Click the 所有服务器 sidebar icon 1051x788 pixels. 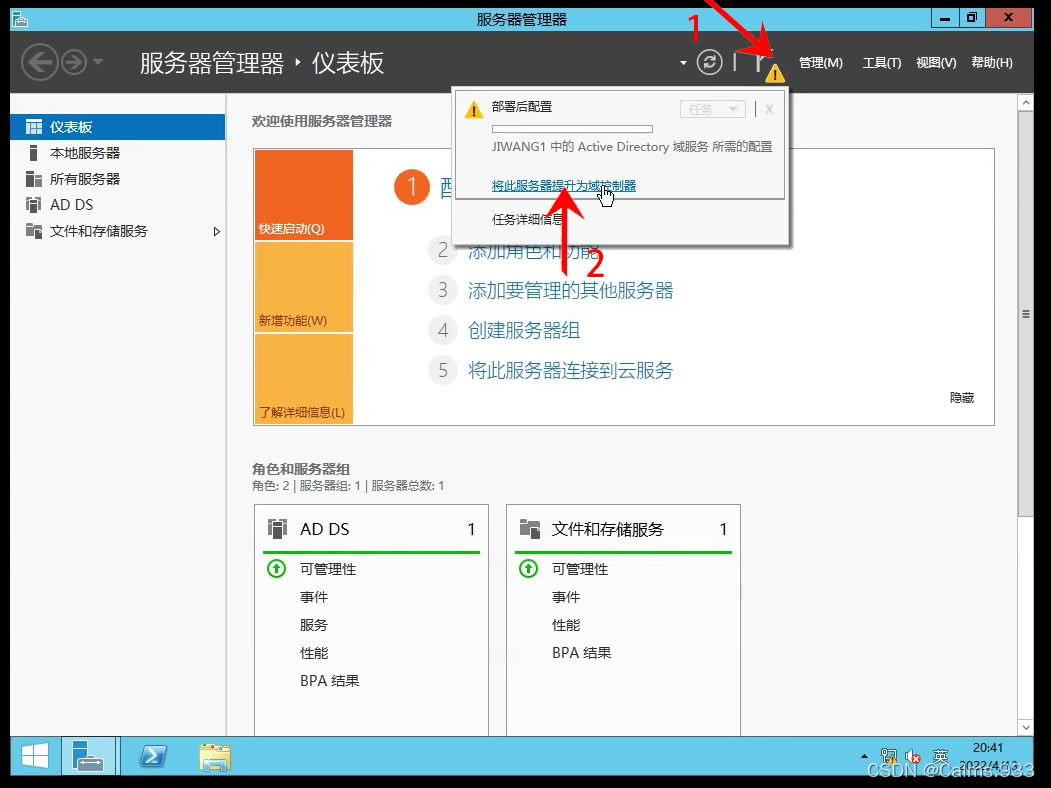(x=34, y=179)
